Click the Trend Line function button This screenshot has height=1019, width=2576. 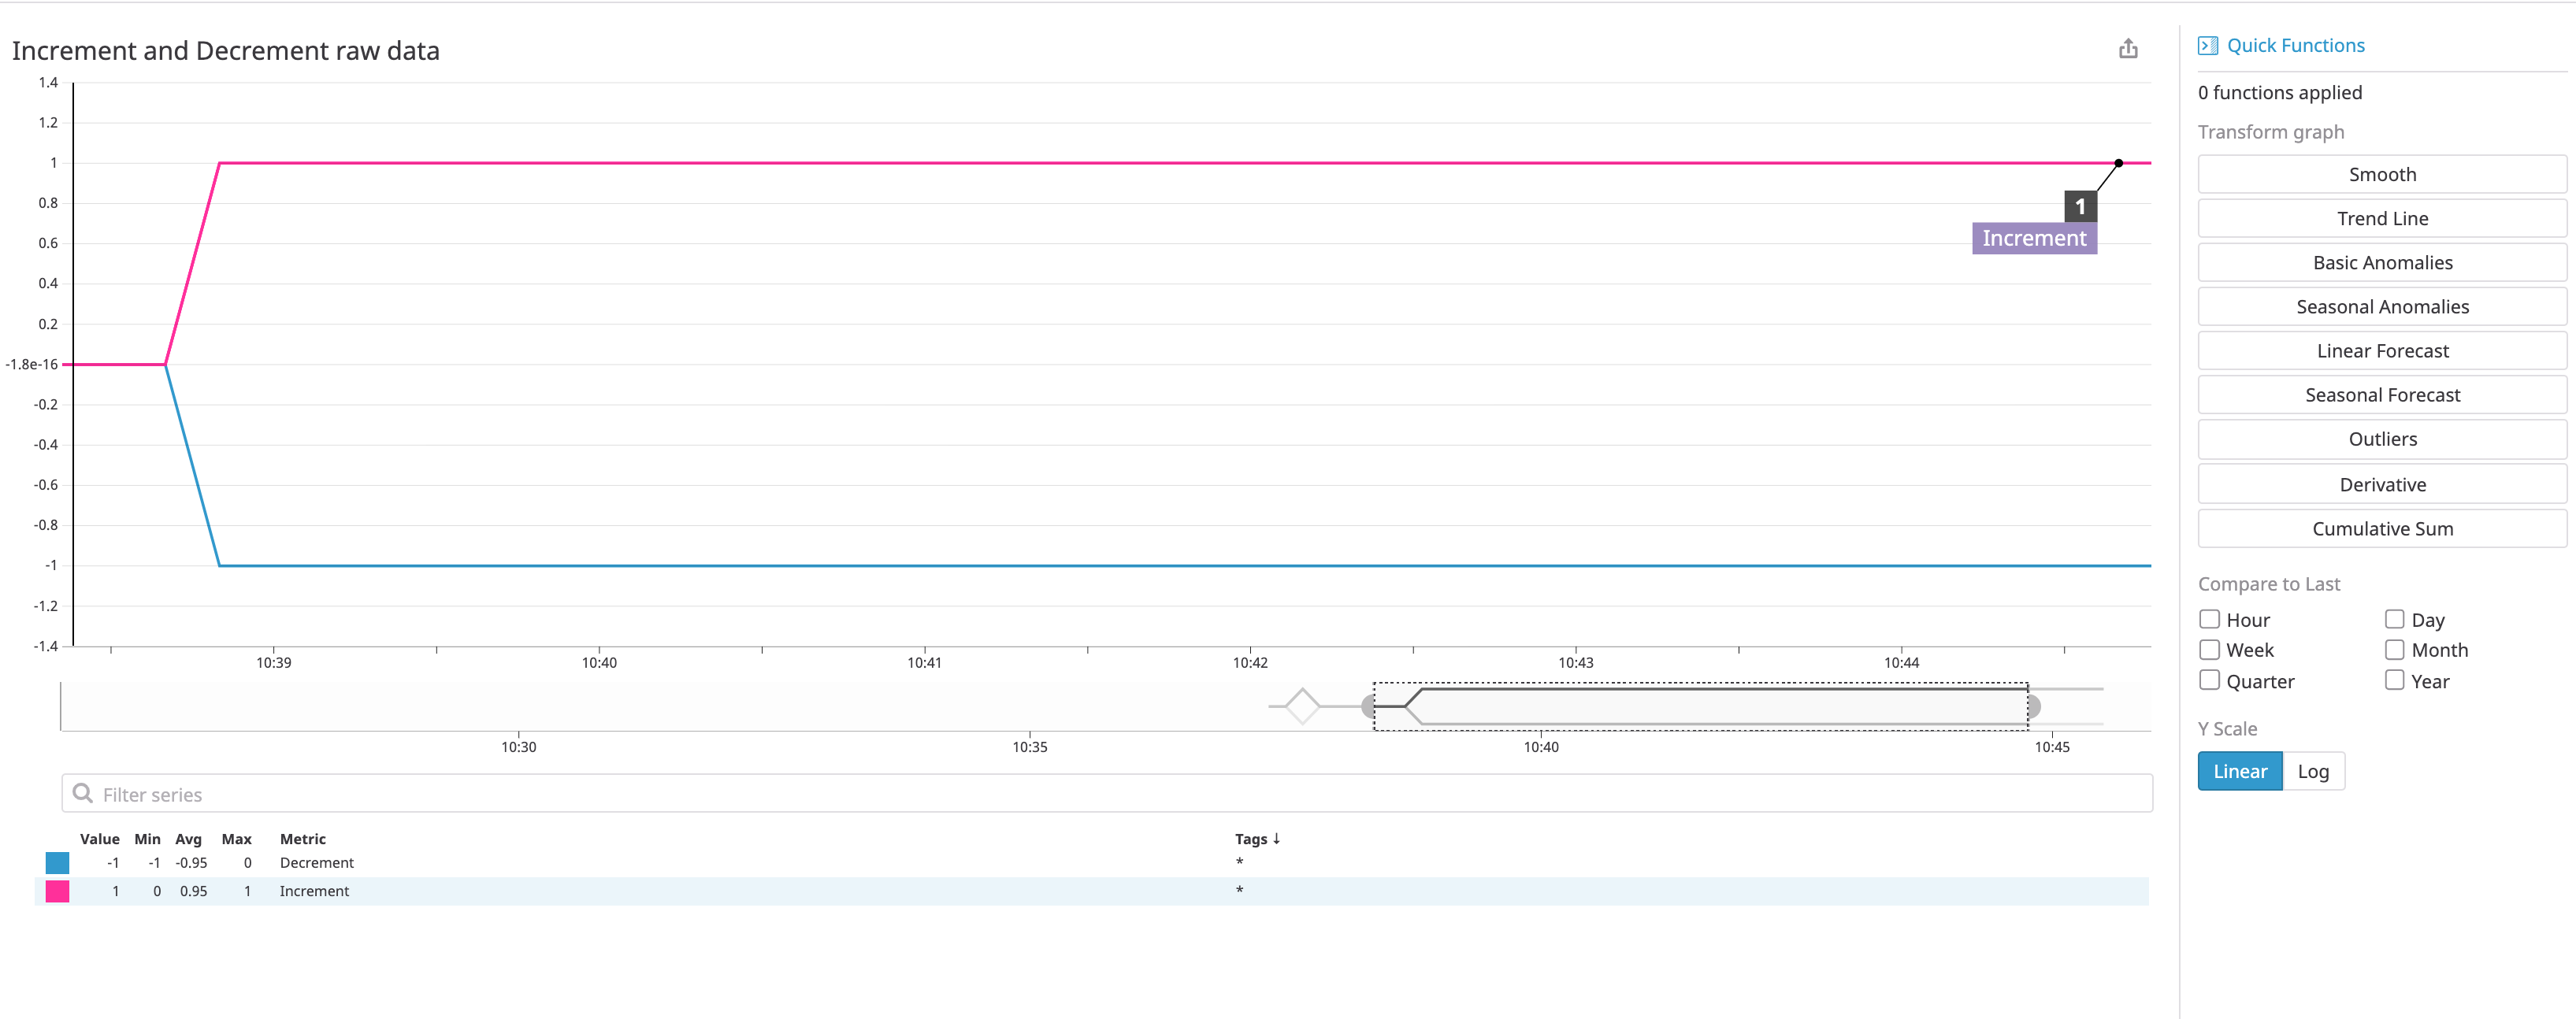click(2381, 217)
